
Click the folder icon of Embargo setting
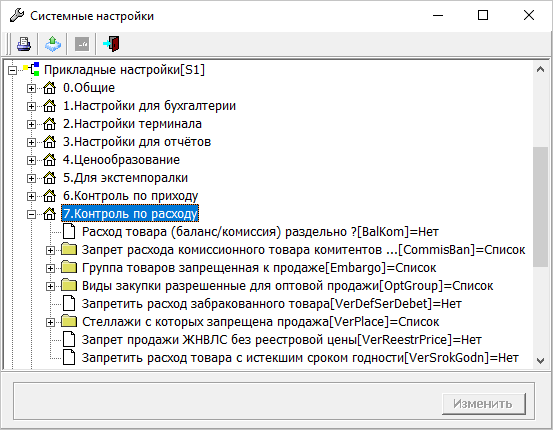69,267
